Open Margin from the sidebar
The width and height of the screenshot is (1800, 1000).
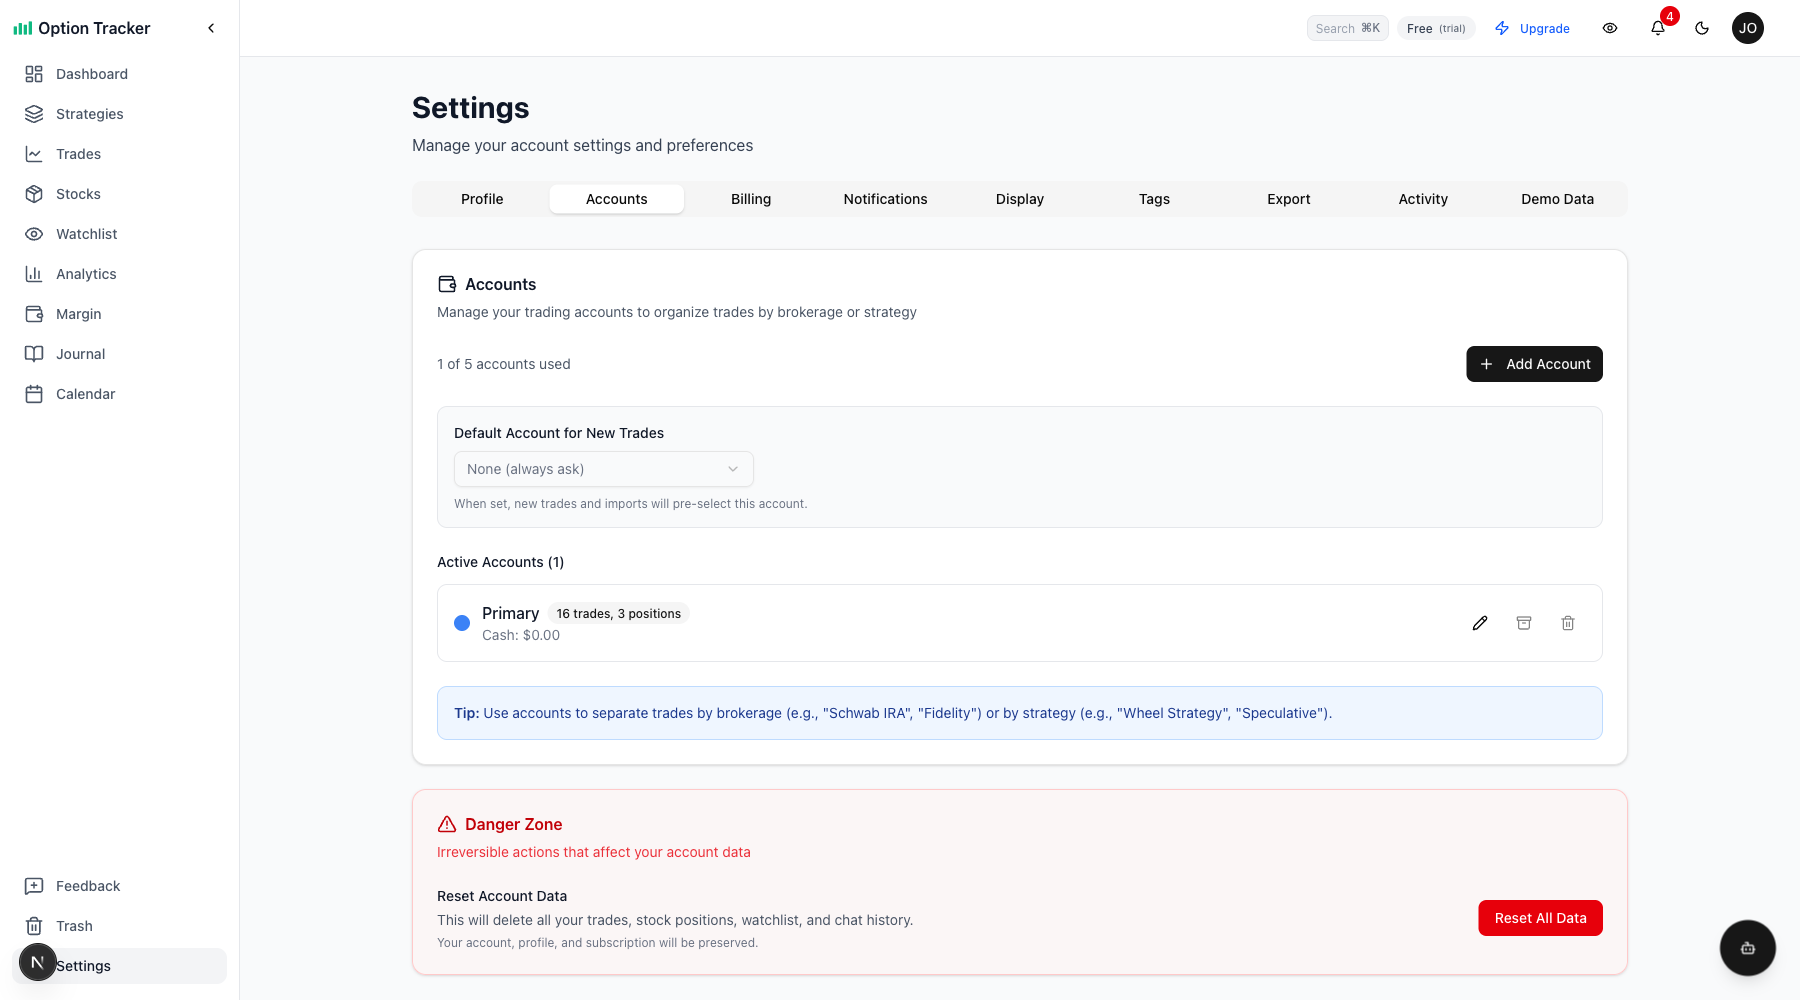pos(78,314)
